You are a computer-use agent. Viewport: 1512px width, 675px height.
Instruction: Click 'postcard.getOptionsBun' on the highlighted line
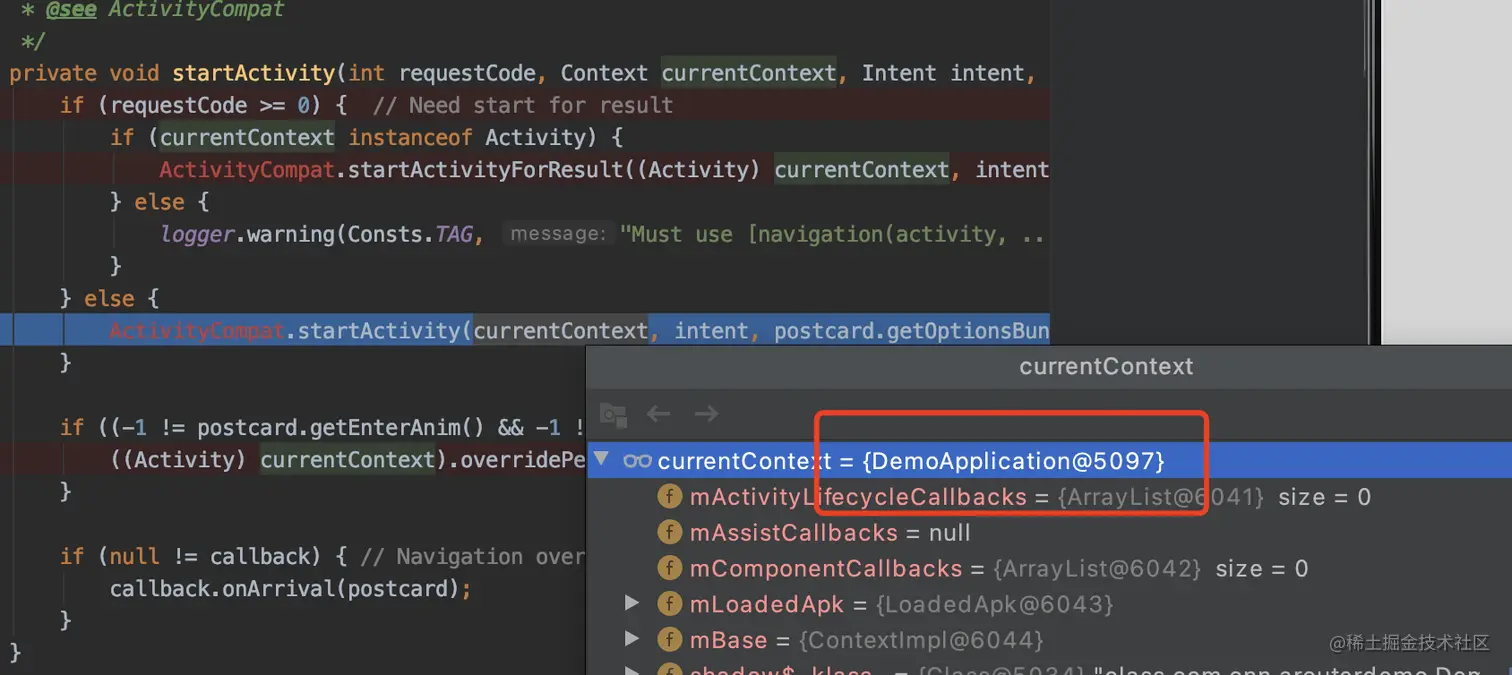coord(911,330)
